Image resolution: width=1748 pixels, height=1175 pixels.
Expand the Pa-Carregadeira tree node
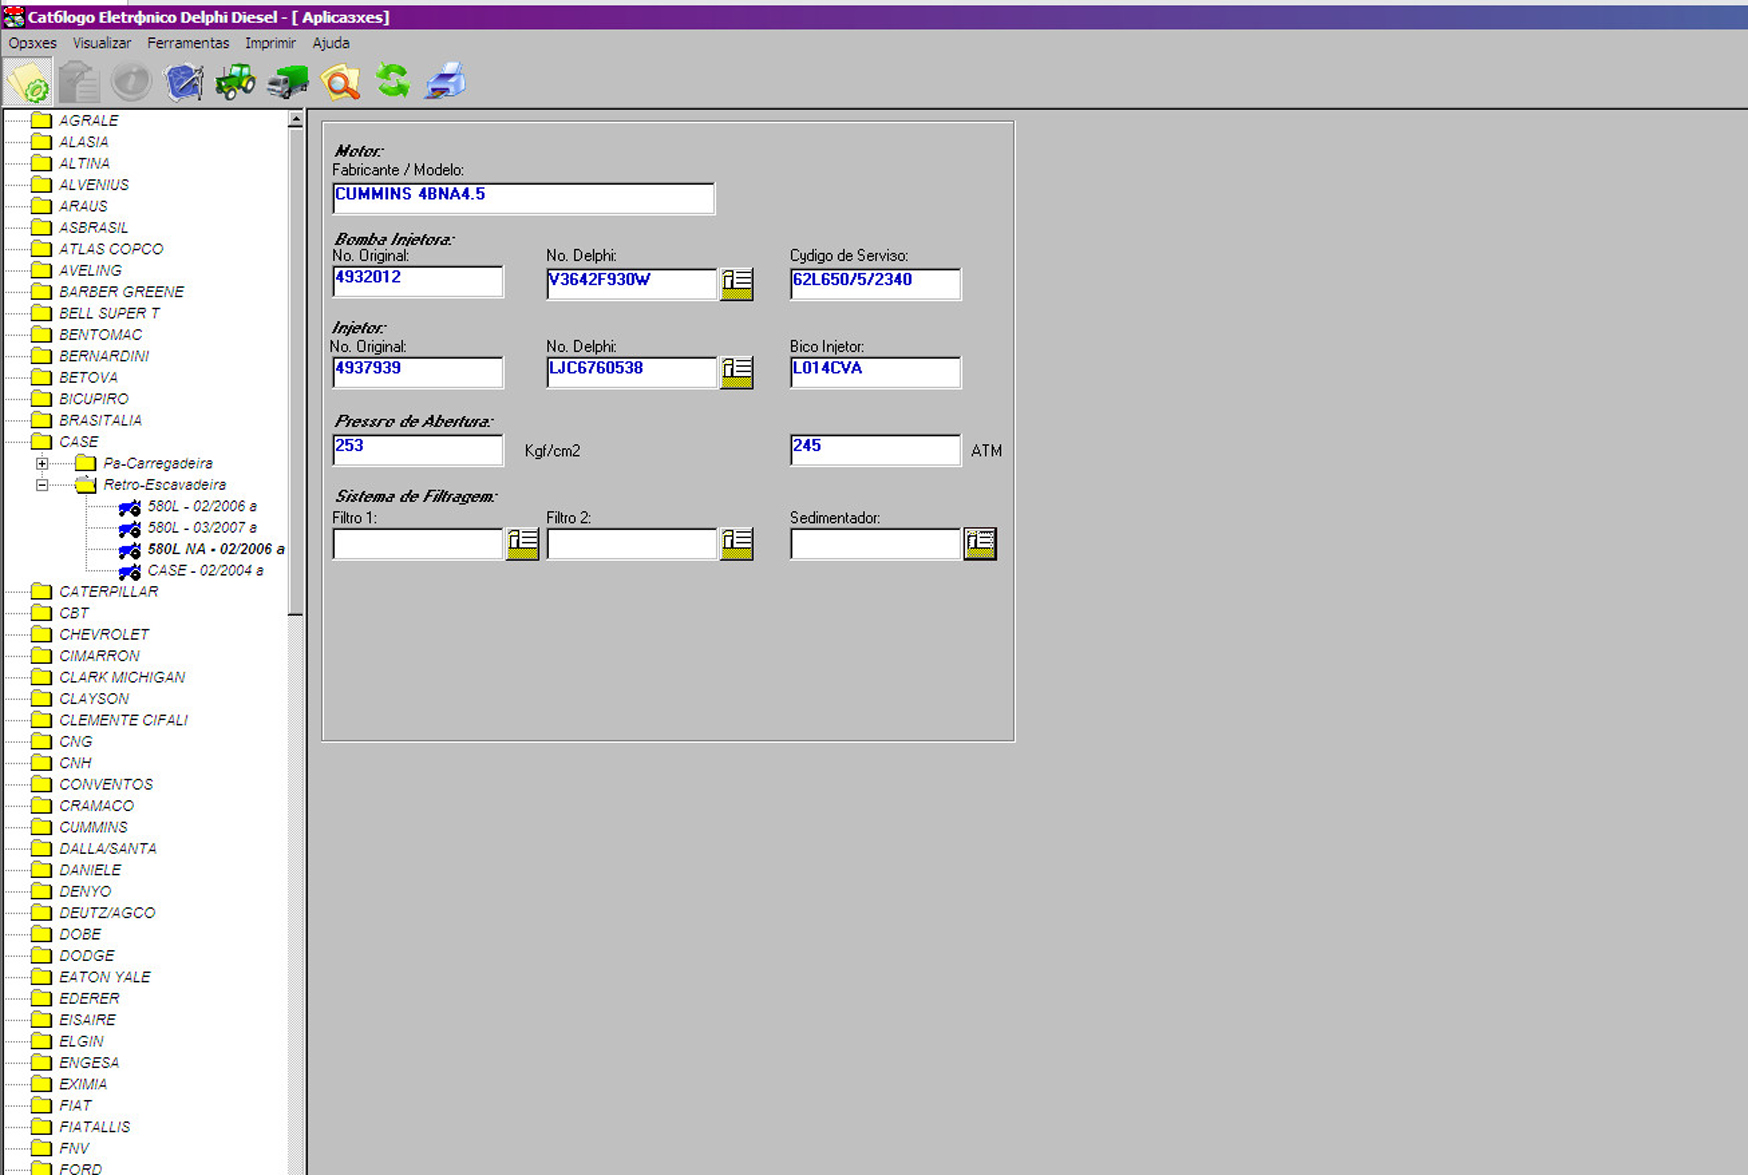[42, 463]
